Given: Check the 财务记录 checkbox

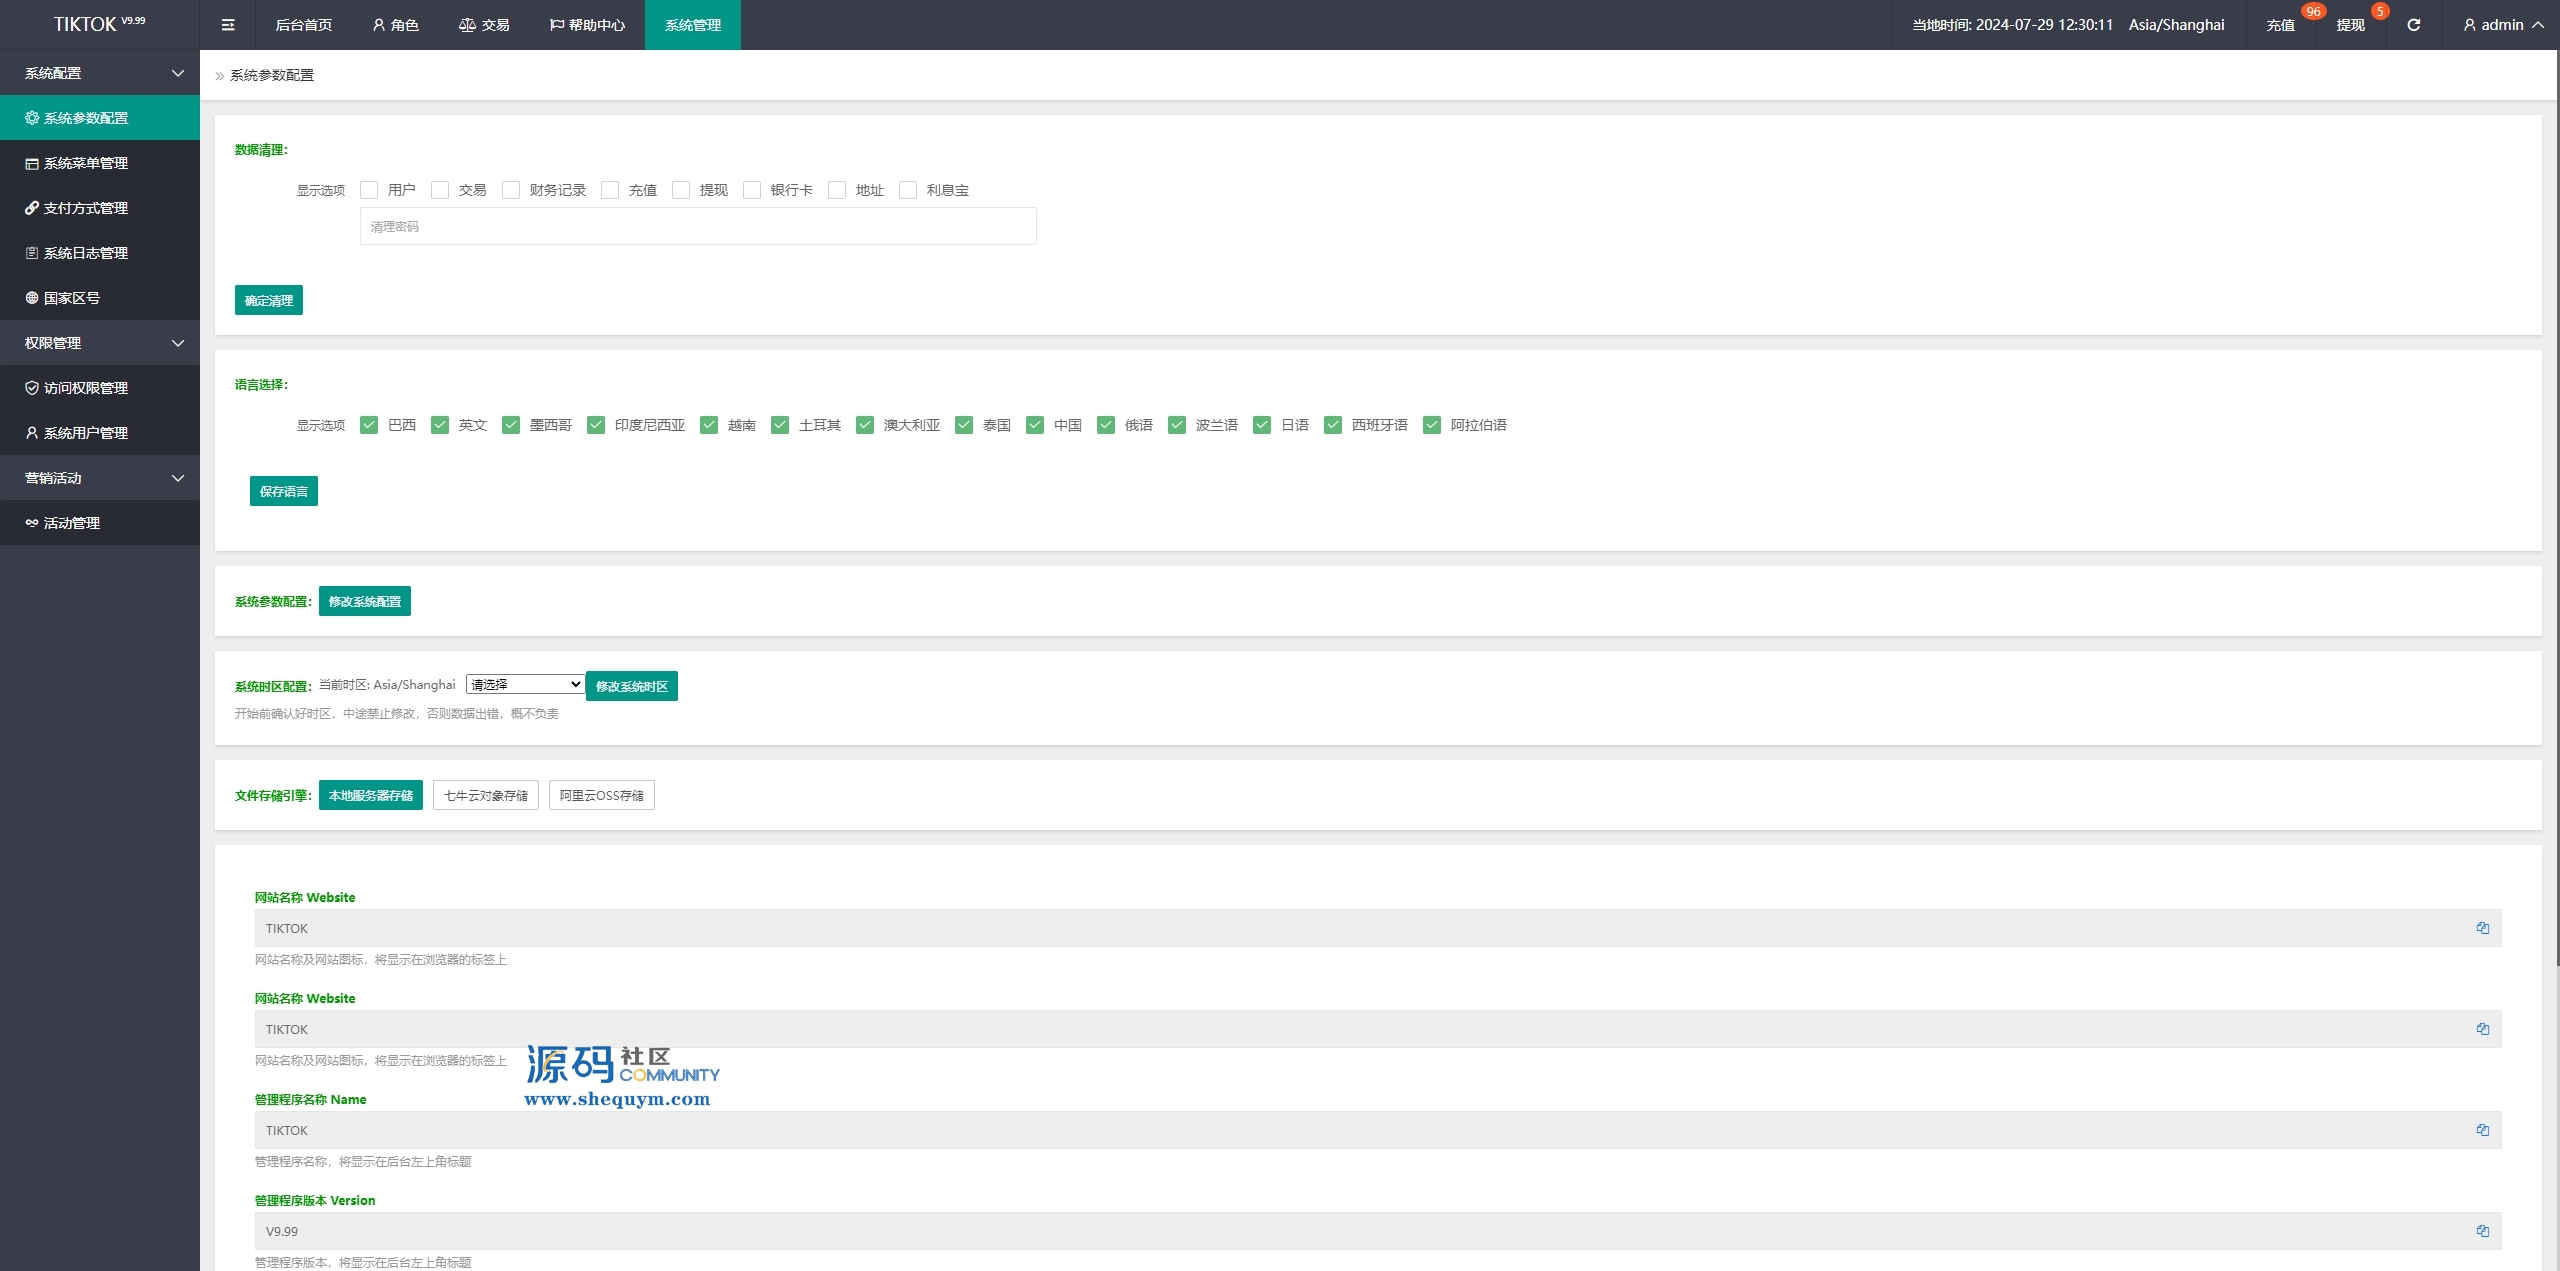Looking at the screenshot, I should tap(511, 190).
